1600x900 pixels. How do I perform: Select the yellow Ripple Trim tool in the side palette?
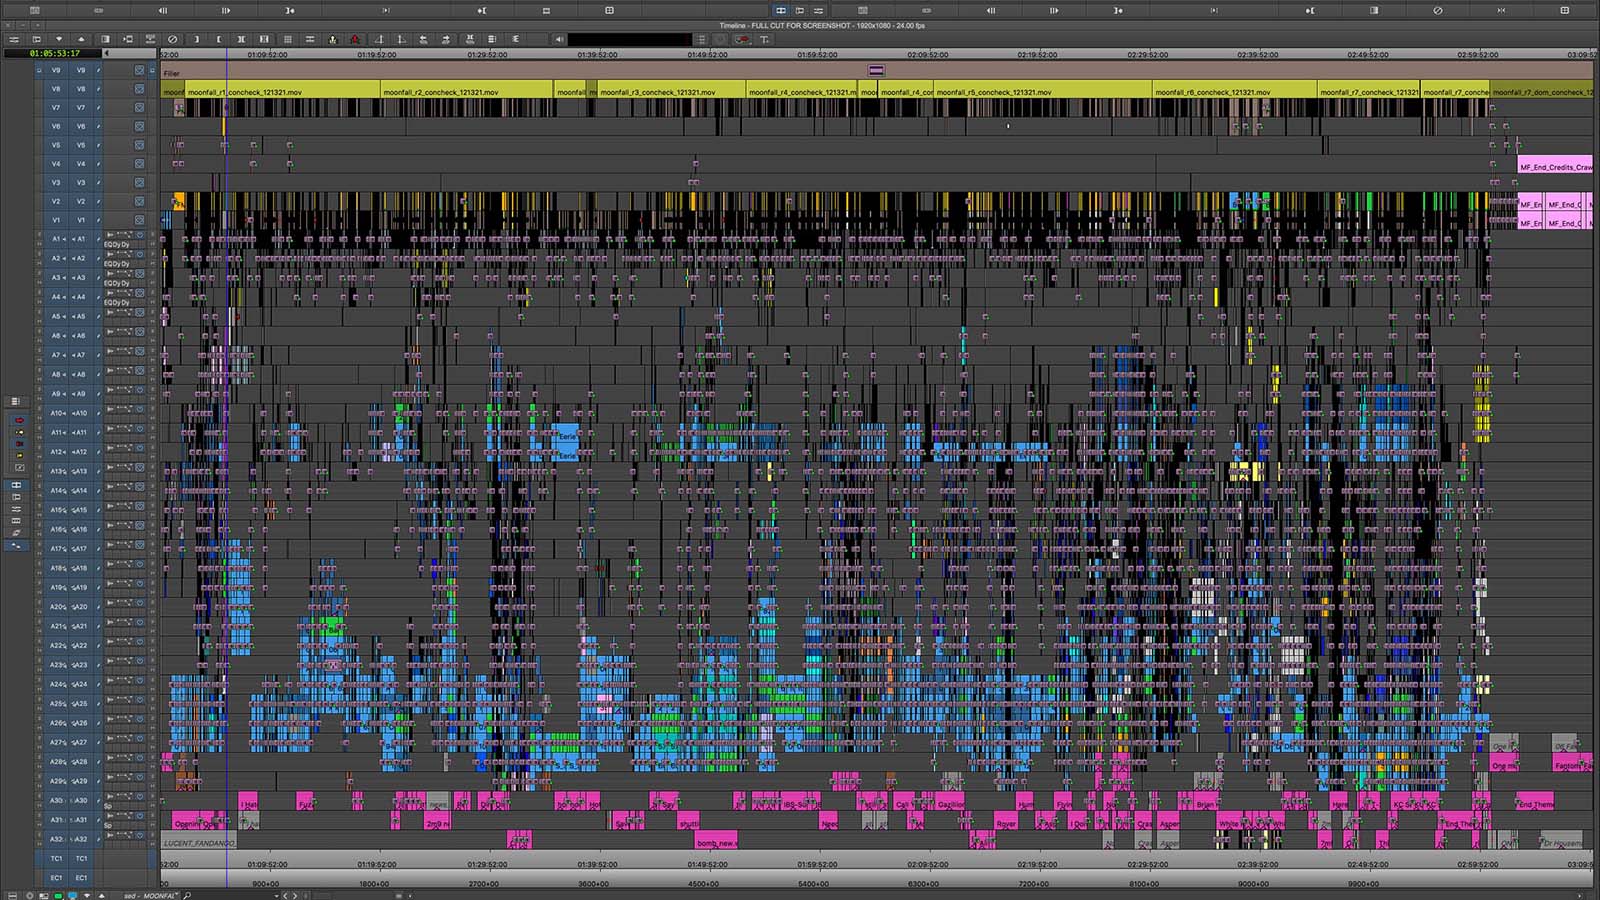pos(19,455)
